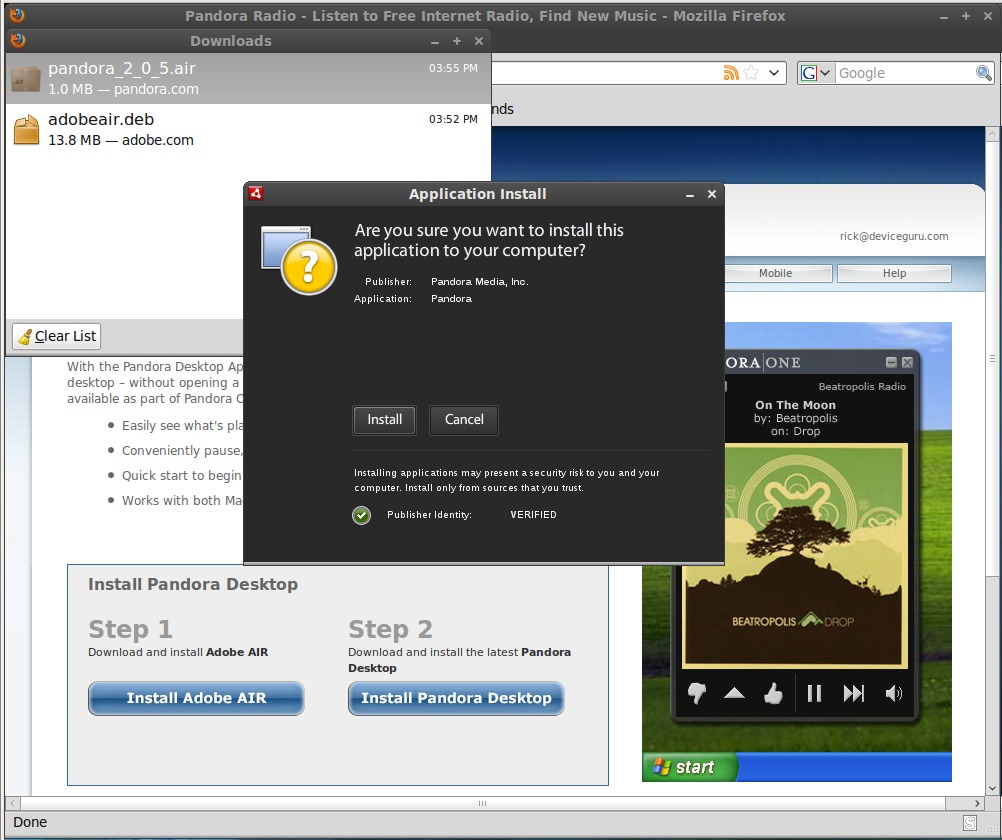
Task: Click the Install Adobe AIR button
Action: point(196,698)
